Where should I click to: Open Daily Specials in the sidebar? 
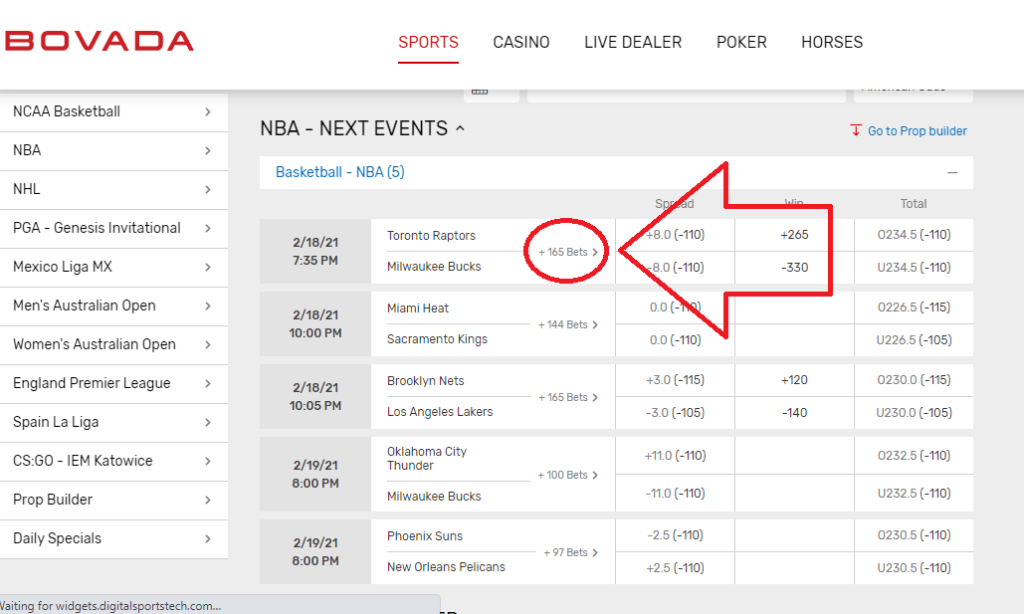click(114, 539)
